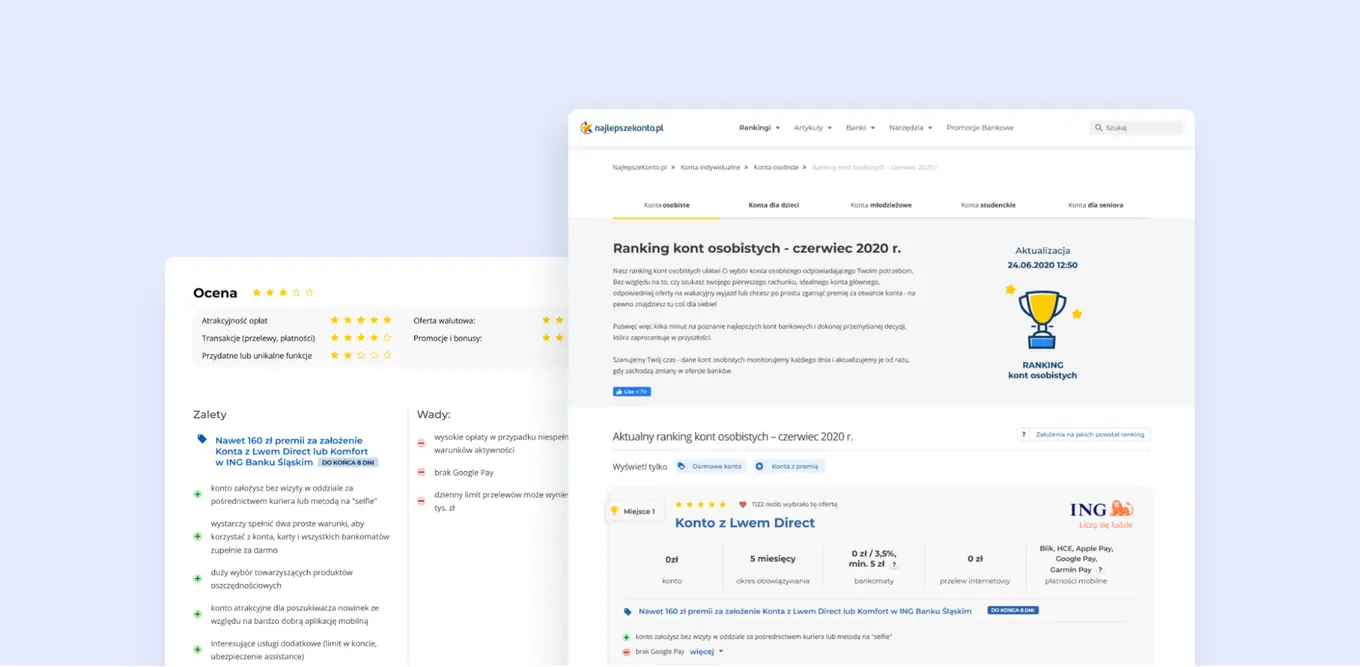Select the Konta dla seniora tab
The image size is (1360, 667).
pos(1095,205)
